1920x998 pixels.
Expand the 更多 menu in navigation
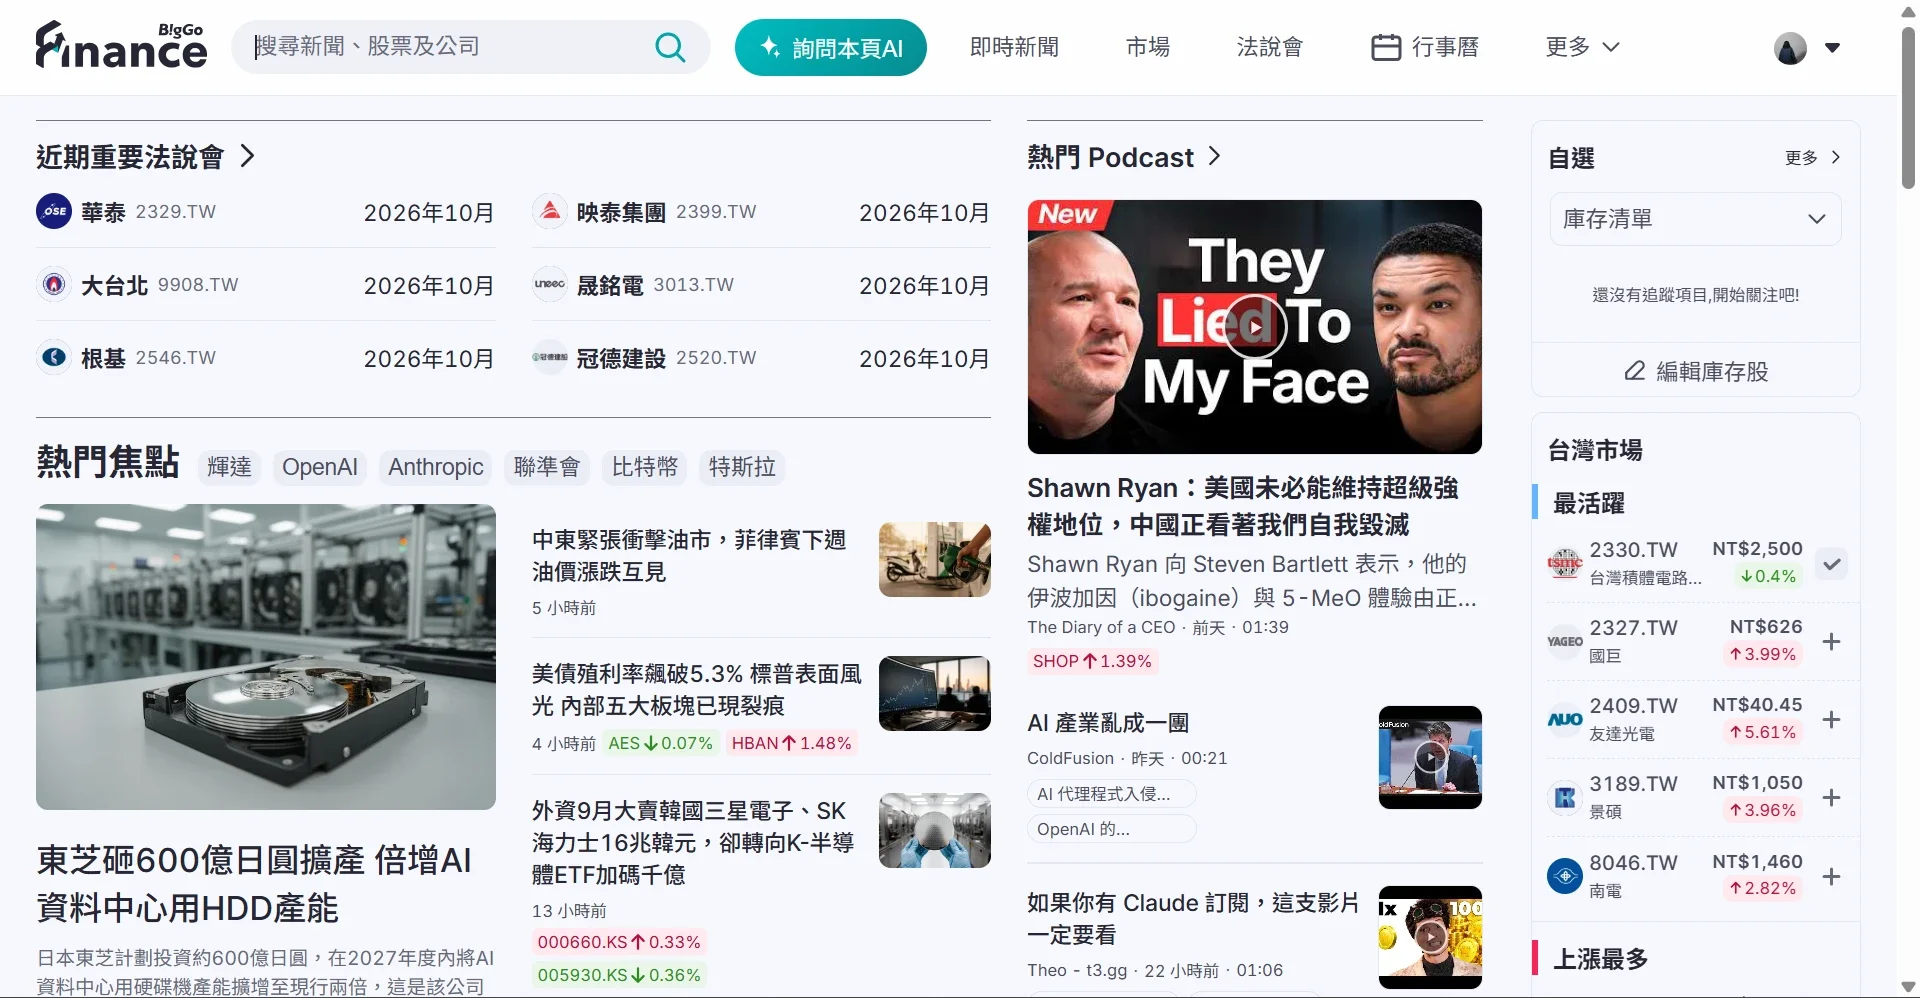[x=1582, y=47]
